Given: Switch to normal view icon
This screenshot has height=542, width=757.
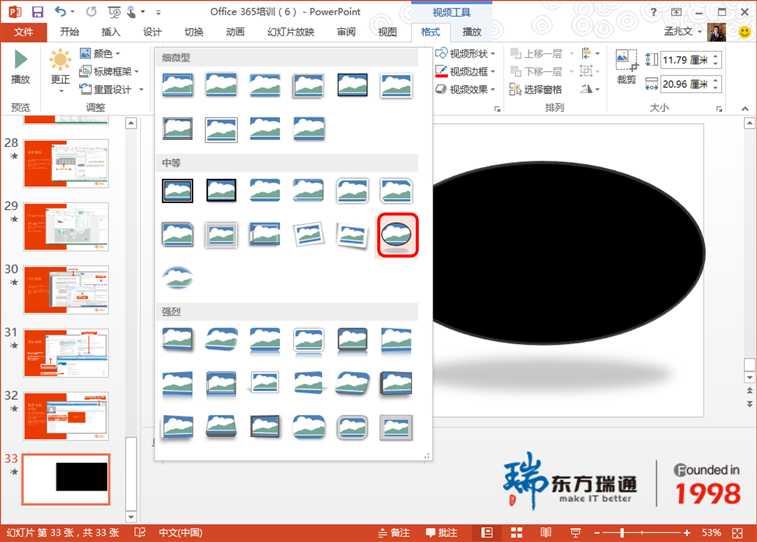Looking at the screenshot, I should 487,533.
